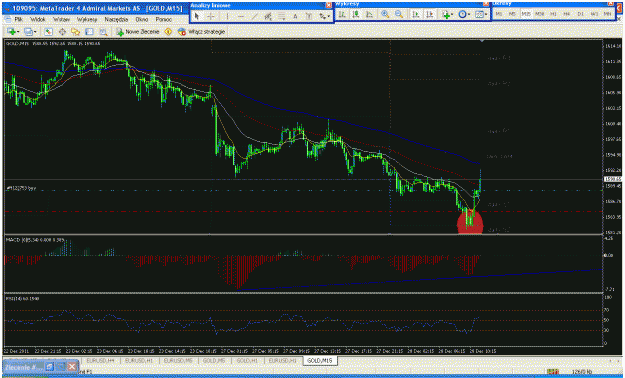Open the Indicators list dropdown

[x=448, y=15]
